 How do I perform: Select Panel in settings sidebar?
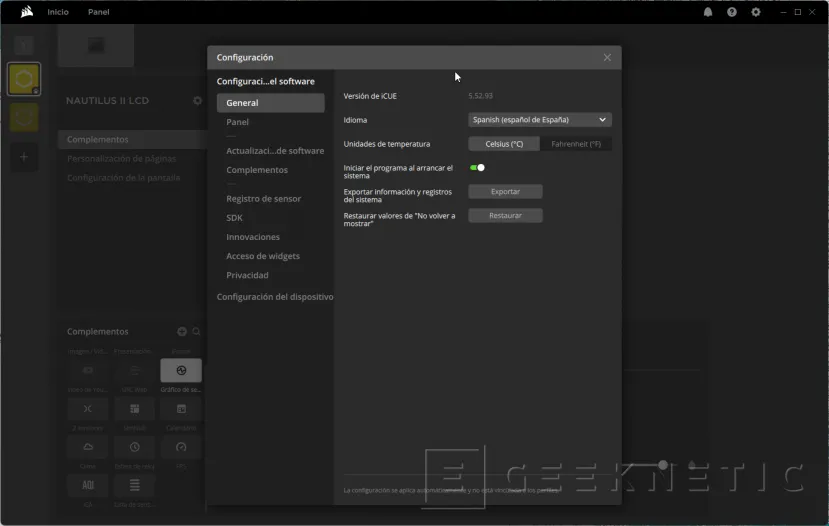[x=237, y=122]
